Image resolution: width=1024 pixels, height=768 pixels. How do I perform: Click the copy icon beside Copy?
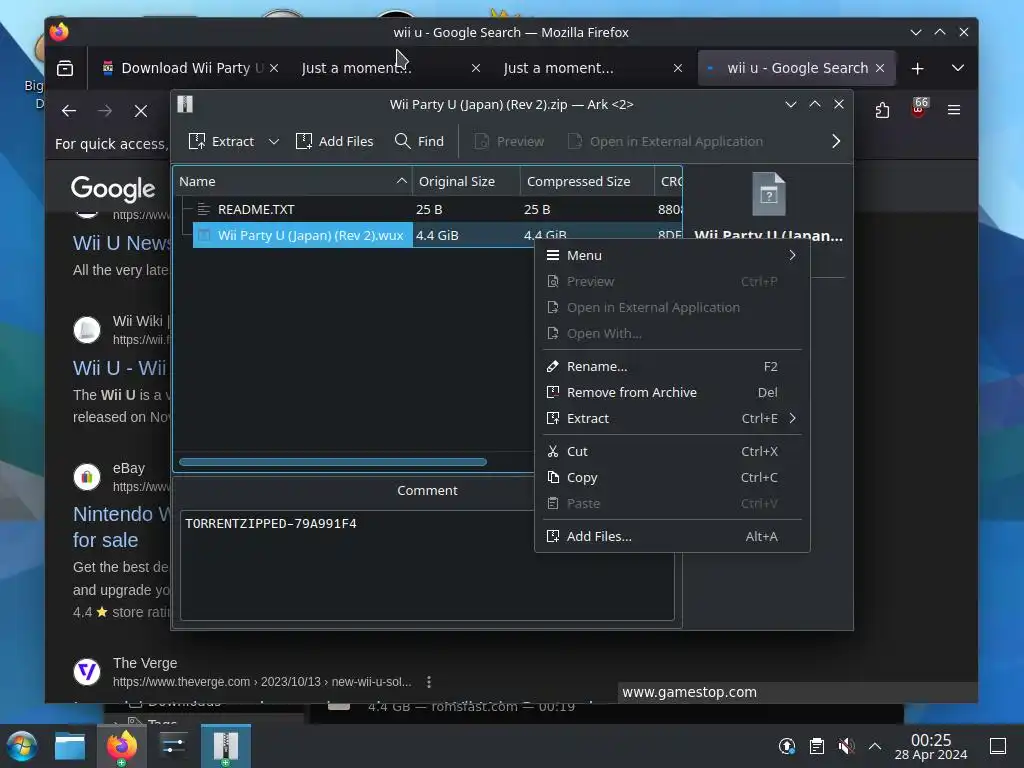coord(552,477)
